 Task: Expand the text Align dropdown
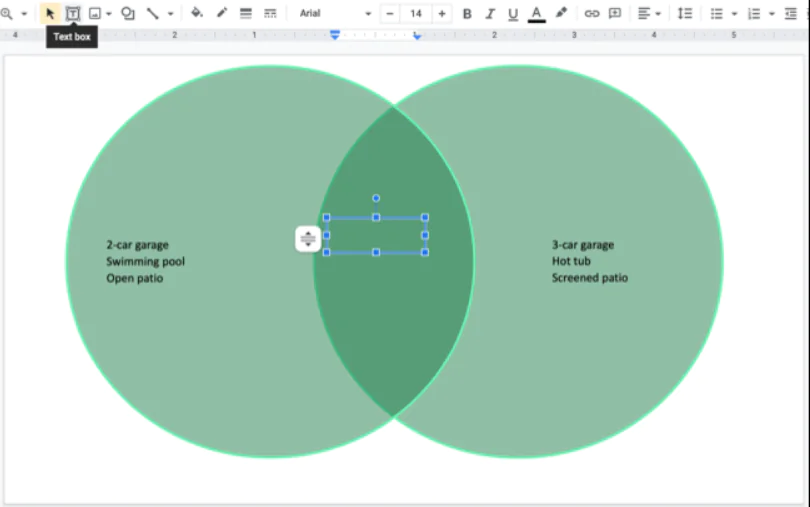point(649,13)
